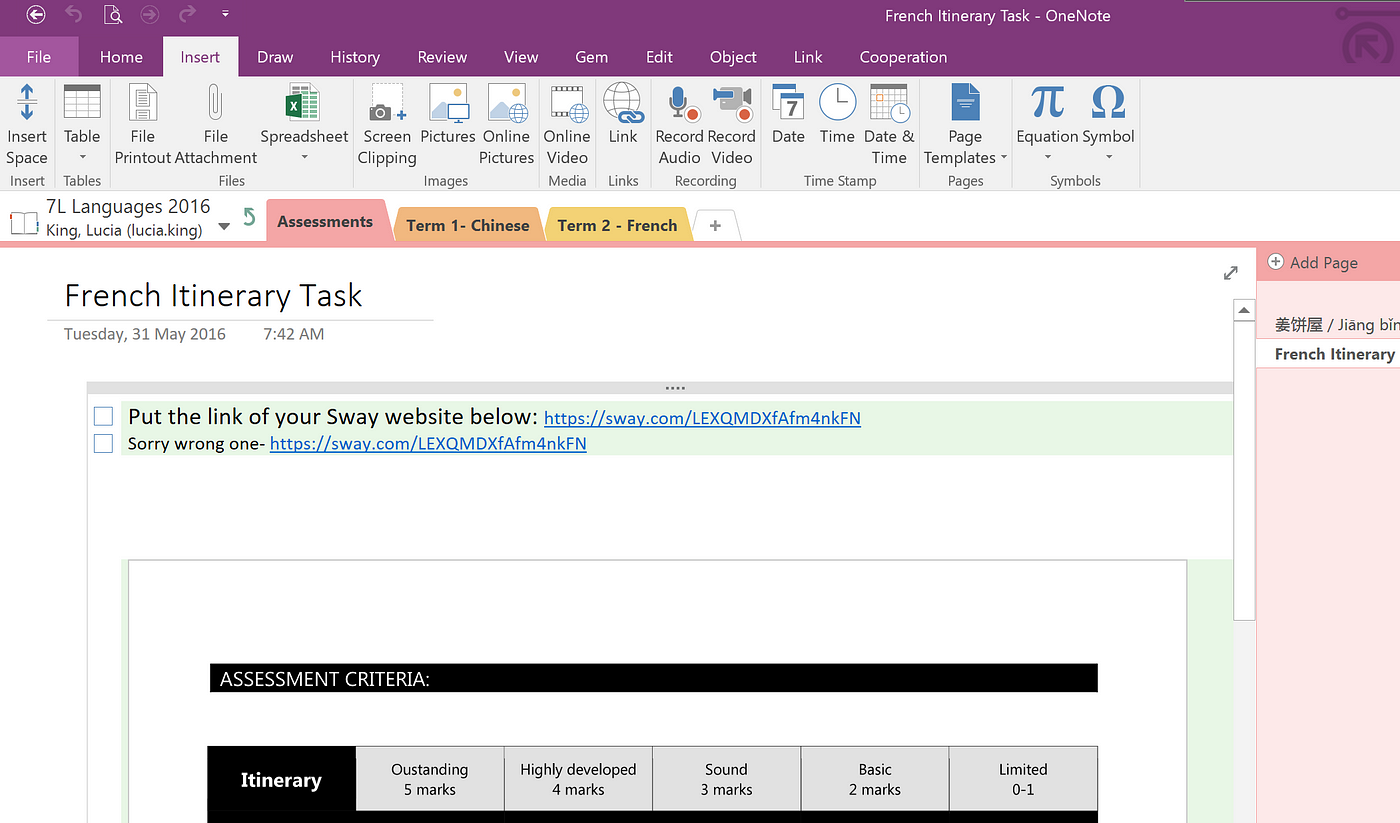Open the Object ribbon tab

pyautogui.click(x=733, y=57)
